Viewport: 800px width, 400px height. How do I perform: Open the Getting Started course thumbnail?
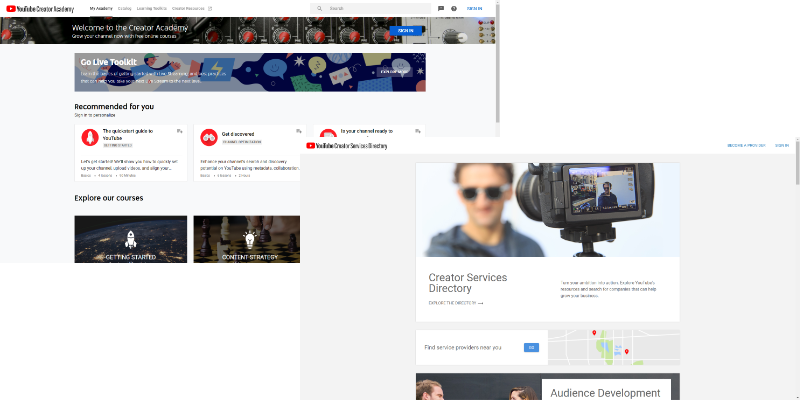click(131, 239)
